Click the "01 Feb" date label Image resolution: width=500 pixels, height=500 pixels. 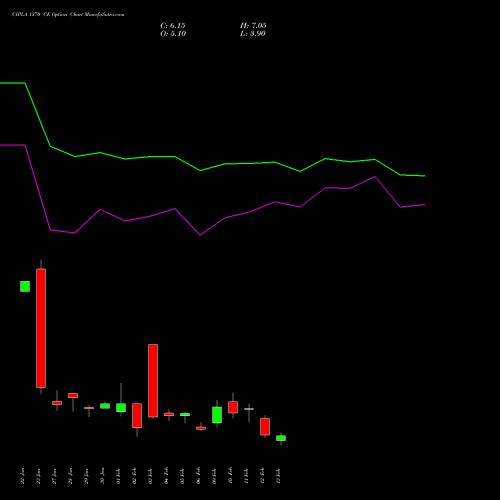point(118,476)
